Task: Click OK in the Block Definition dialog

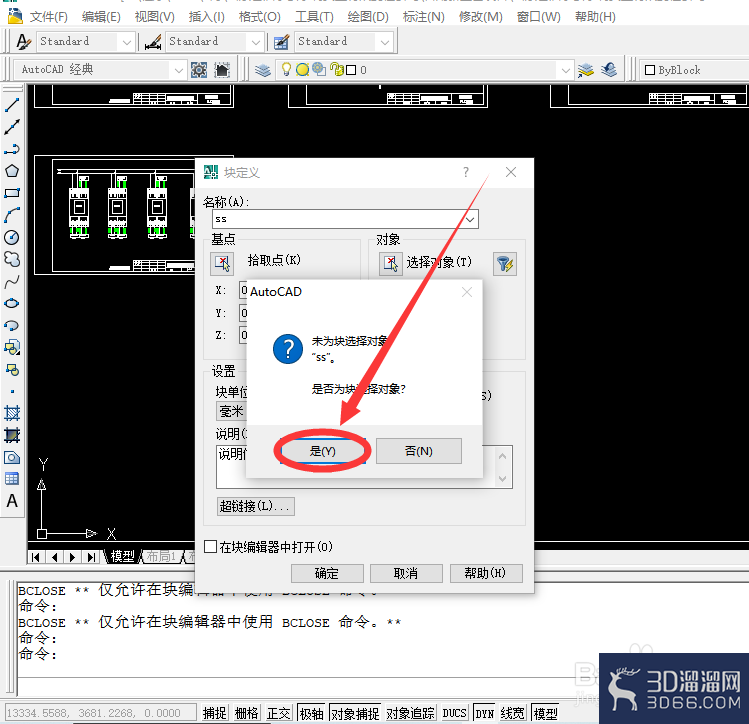Action: click(327, 573)
